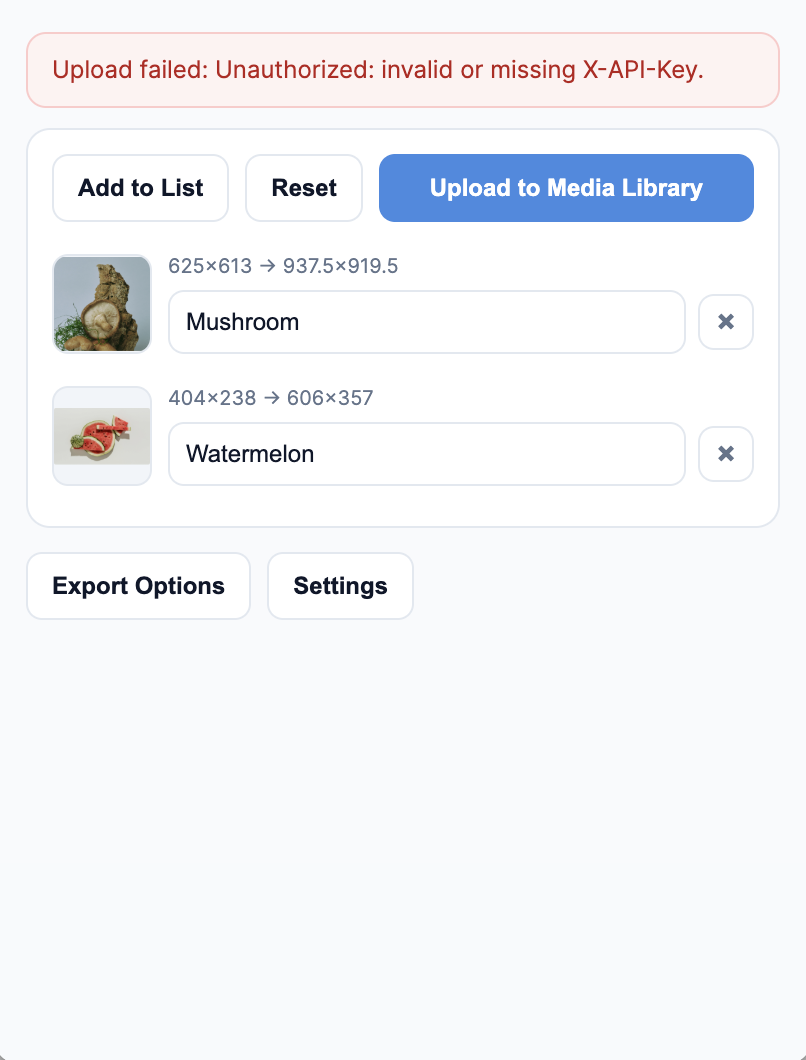This screenshot has height=1060, width=806.
Task: Click the 625×613 source dimensions text
Action: point(210,266)
